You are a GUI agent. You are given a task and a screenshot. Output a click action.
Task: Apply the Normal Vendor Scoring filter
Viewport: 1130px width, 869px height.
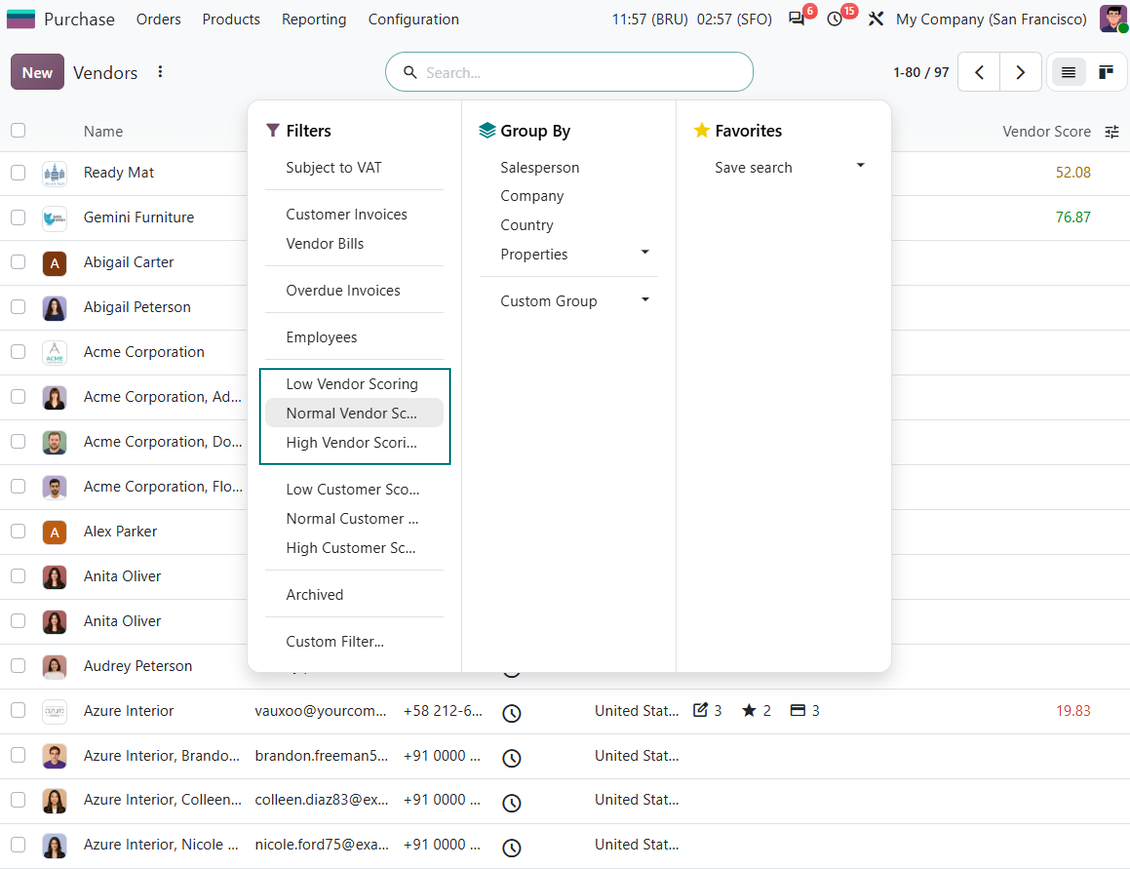[x=354, y=414]
